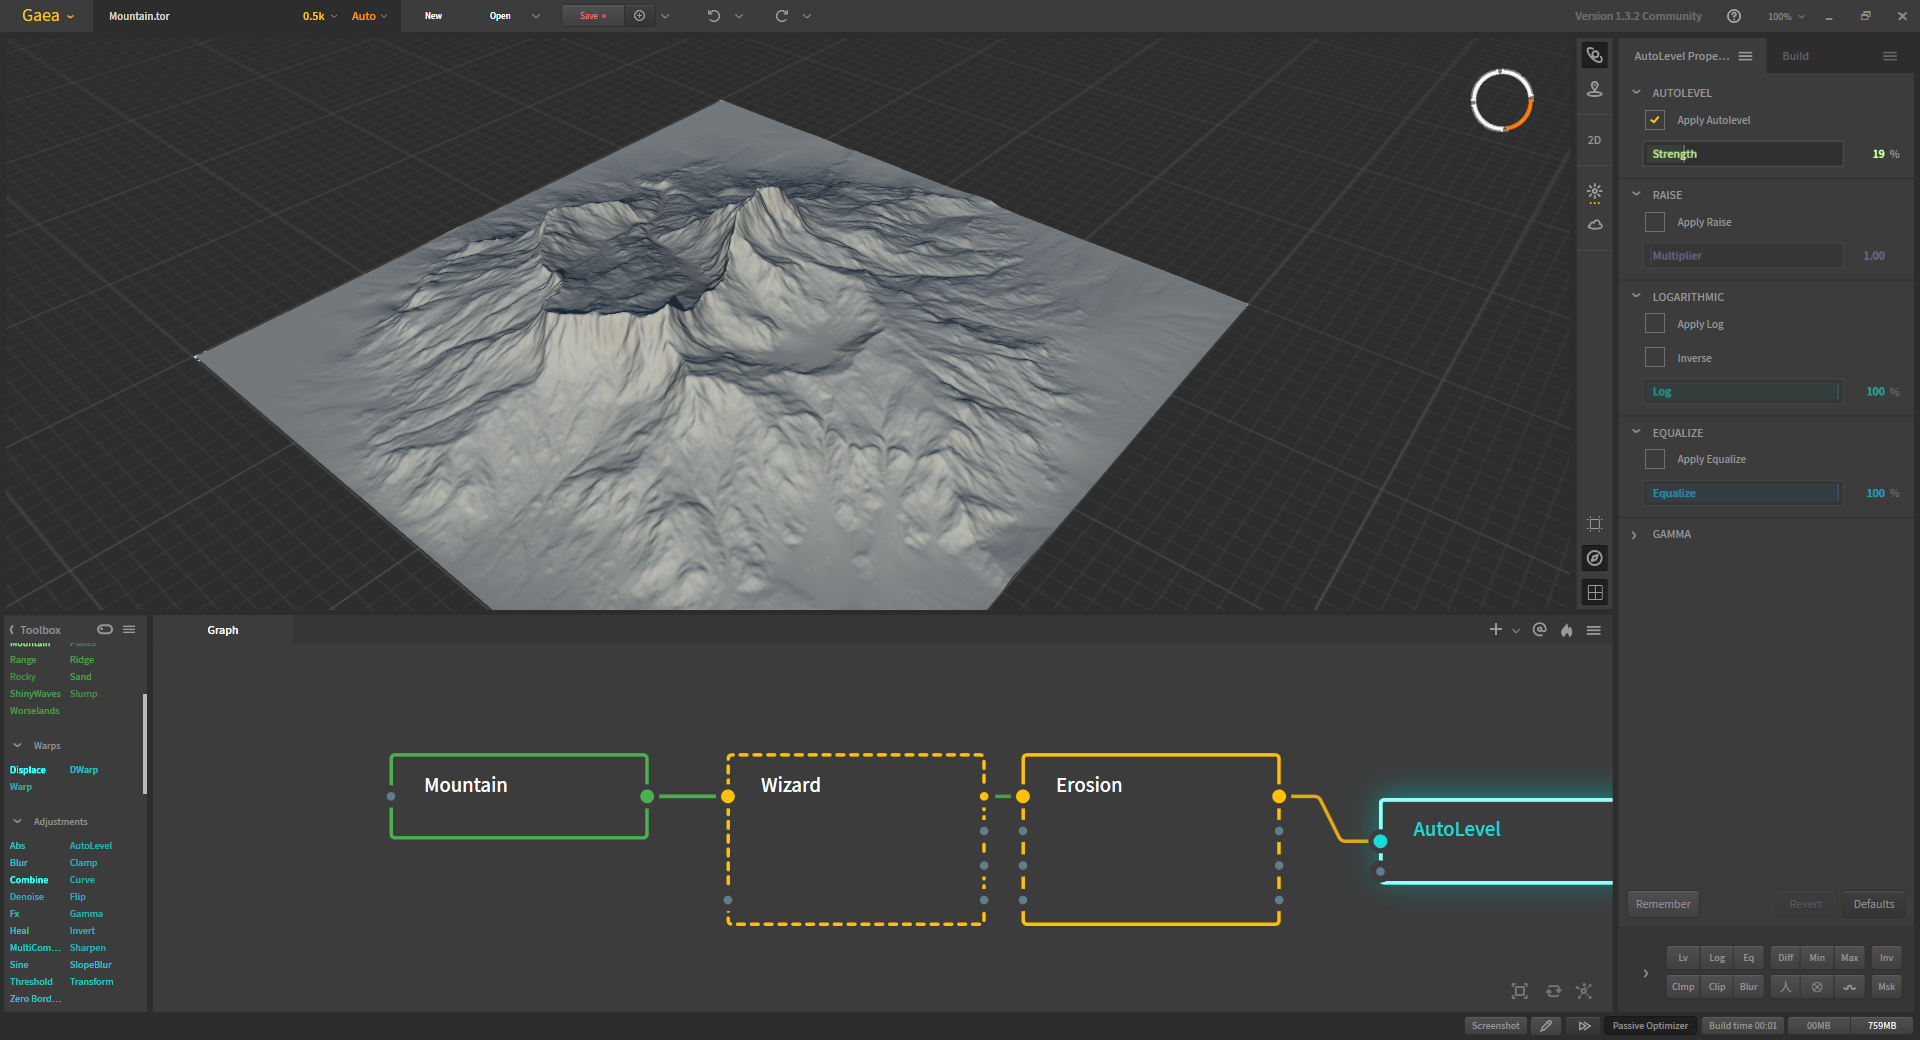Tick the Inverse checkbox
The width and height of the screenshot is (1920, 1040).
tap(1655, 358)
